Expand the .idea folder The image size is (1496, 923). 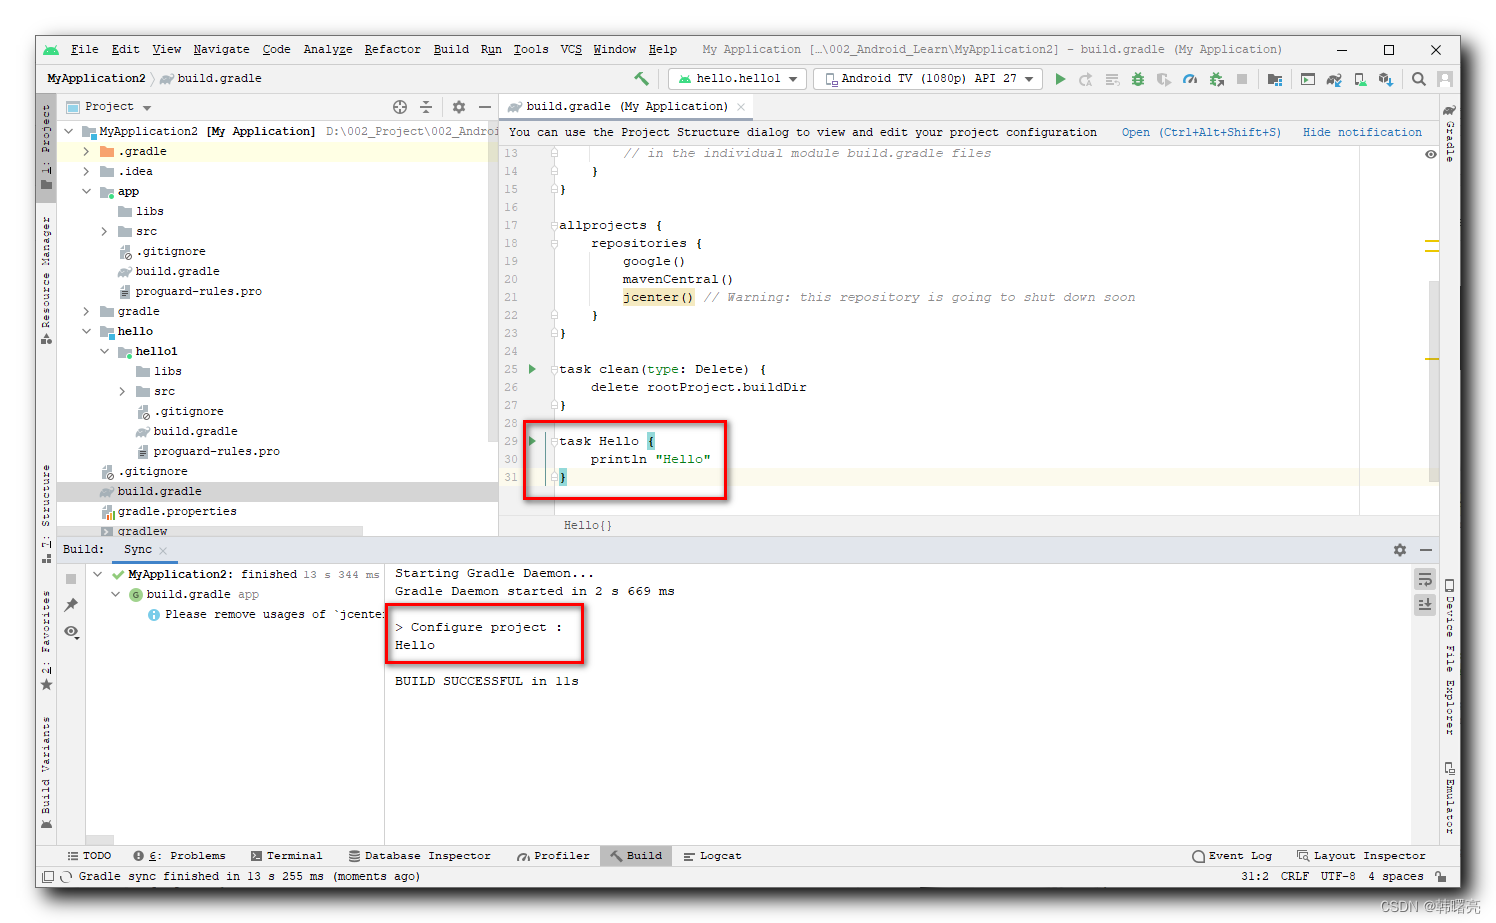86,172
